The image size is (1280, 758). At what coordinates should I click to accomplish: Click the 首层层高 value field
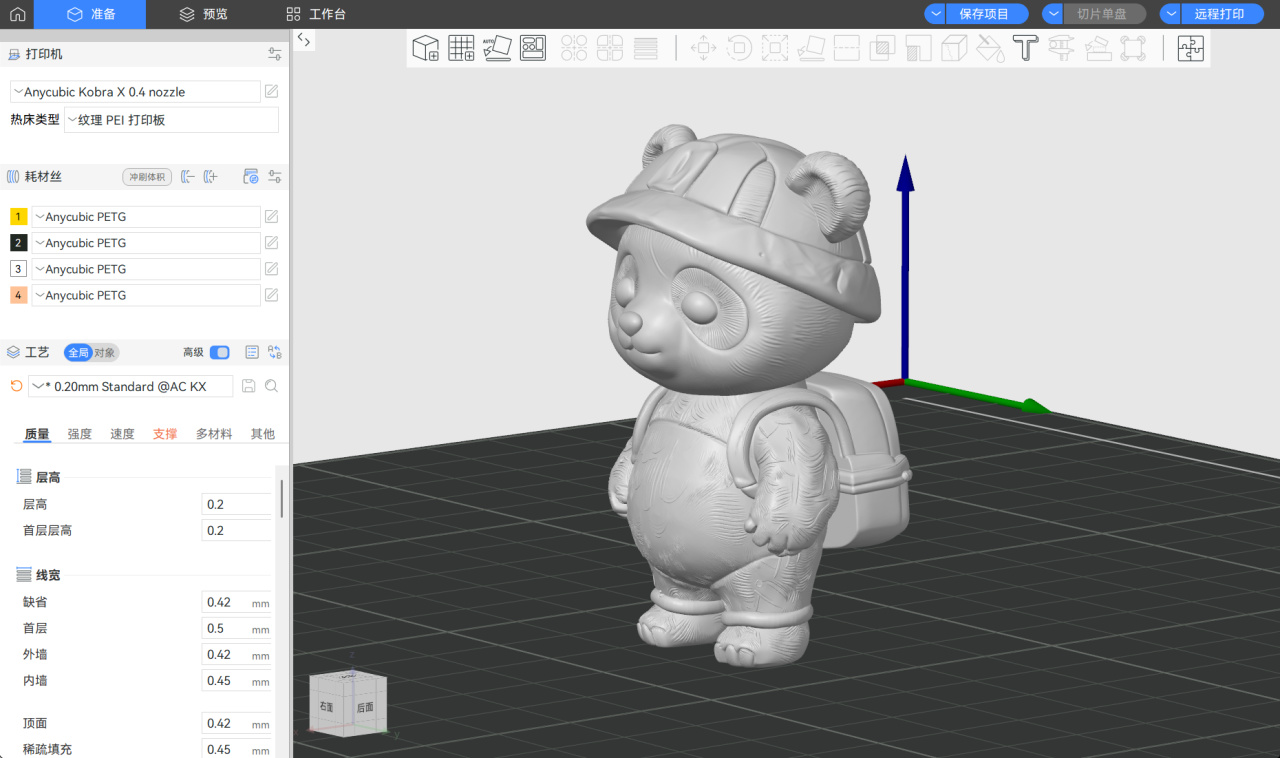point(237,530)
